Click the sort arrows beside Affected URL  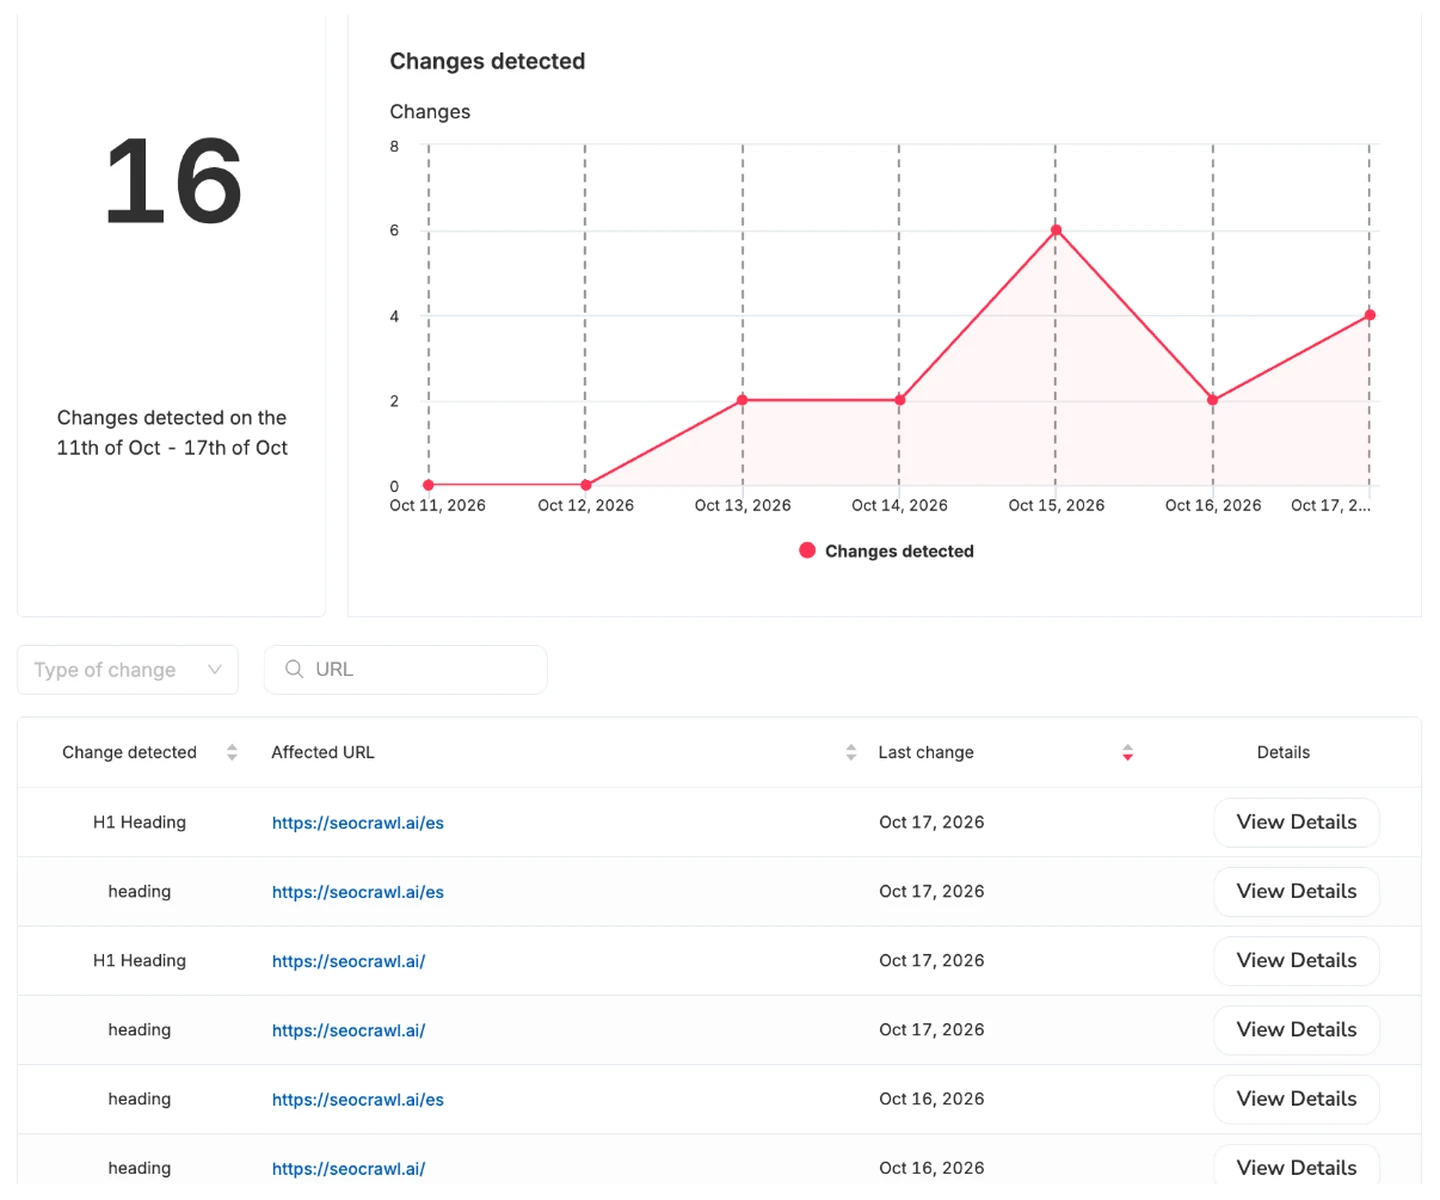[851, 752]
